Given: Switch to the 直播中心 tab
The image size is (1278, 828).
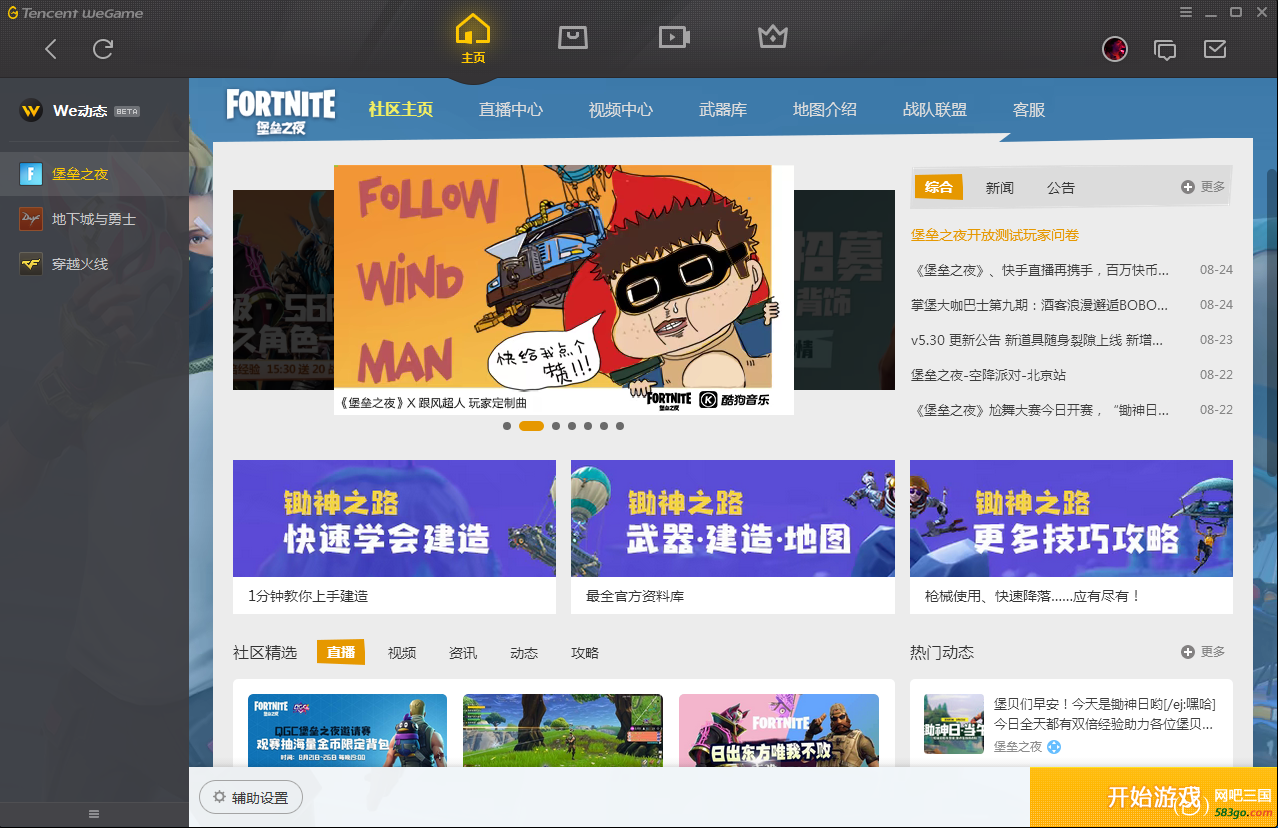Looking at the screenshot, I should click(x=511, y=109).
